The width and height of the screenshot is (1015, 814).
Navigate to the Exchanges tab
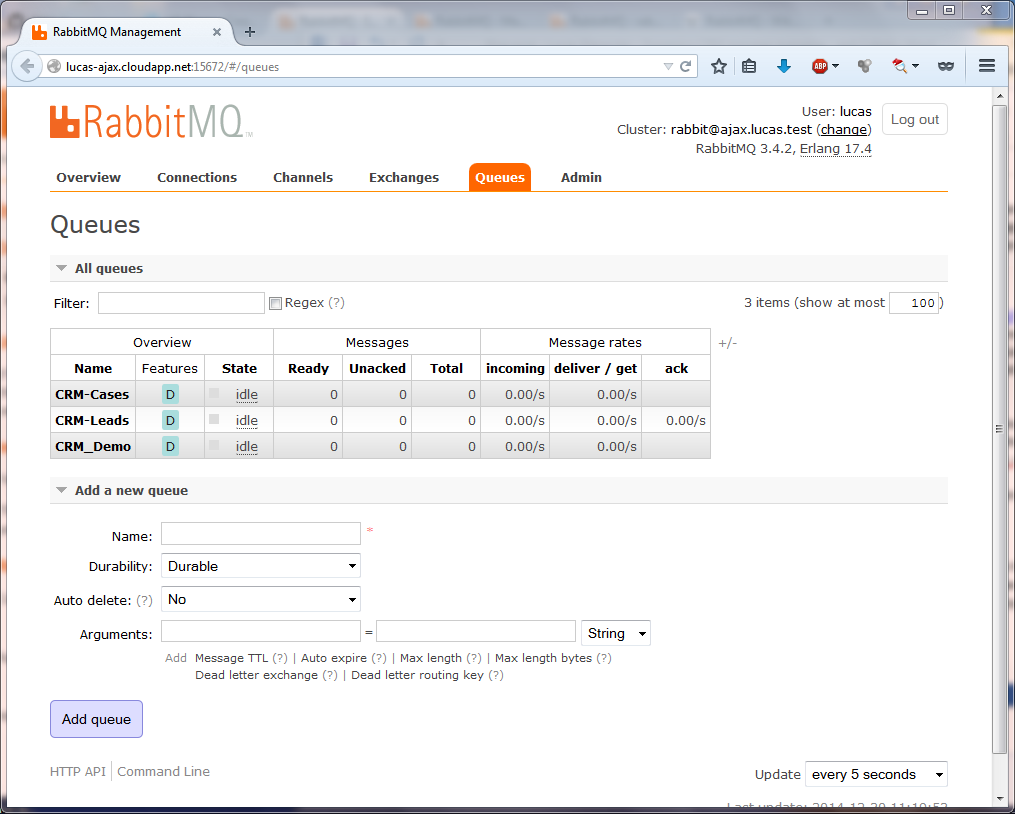[x=404, y=177]
